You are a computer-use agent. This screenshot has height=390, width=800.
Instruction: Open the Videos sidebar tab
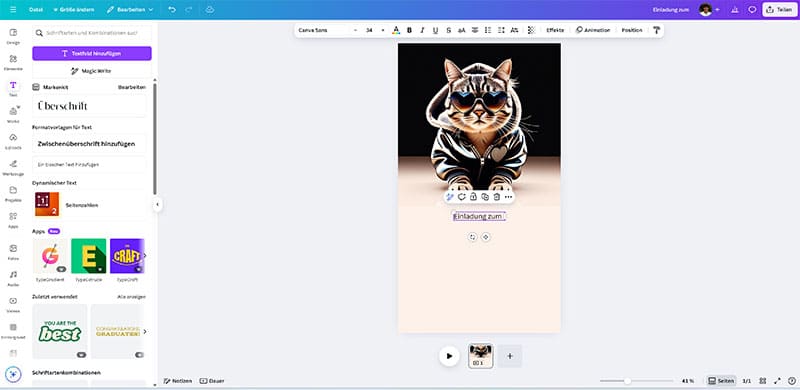pos(13,304)
